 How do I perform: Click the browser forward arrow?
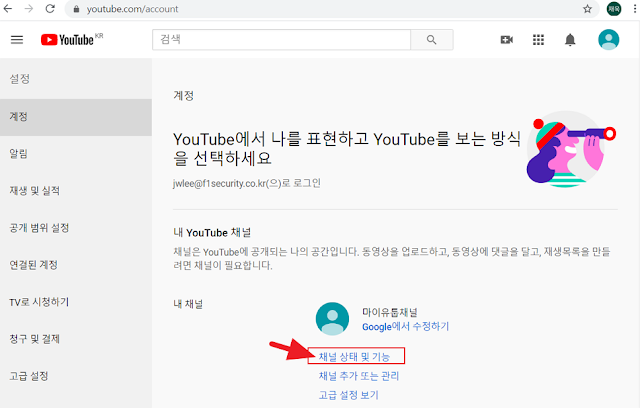[29, 9]
